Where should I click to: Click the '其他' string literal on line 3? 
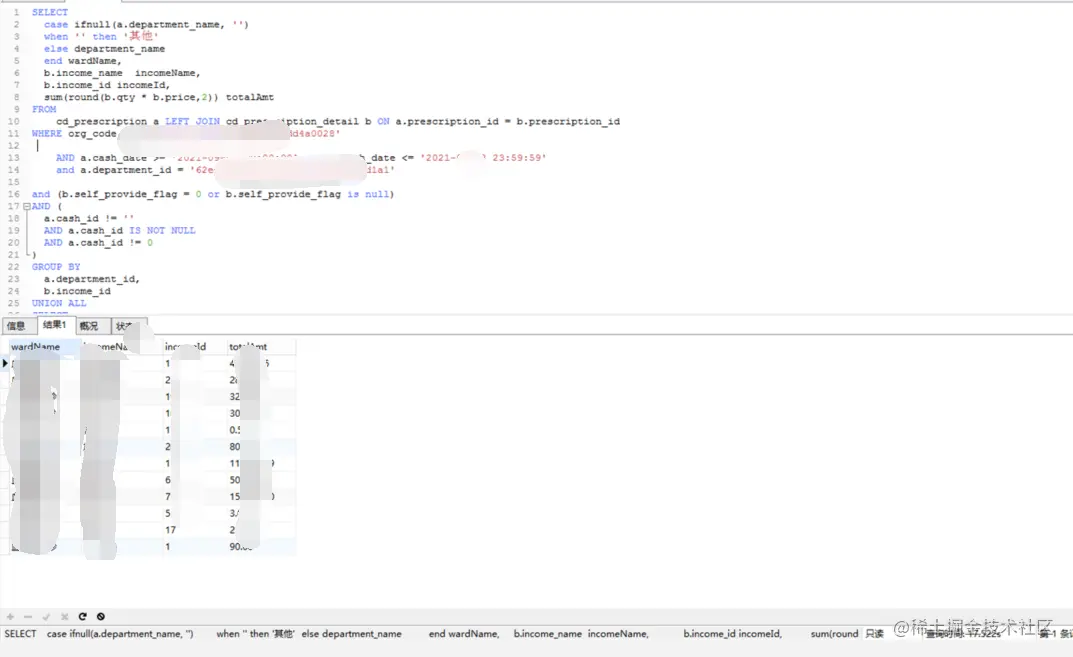point(141,36)
